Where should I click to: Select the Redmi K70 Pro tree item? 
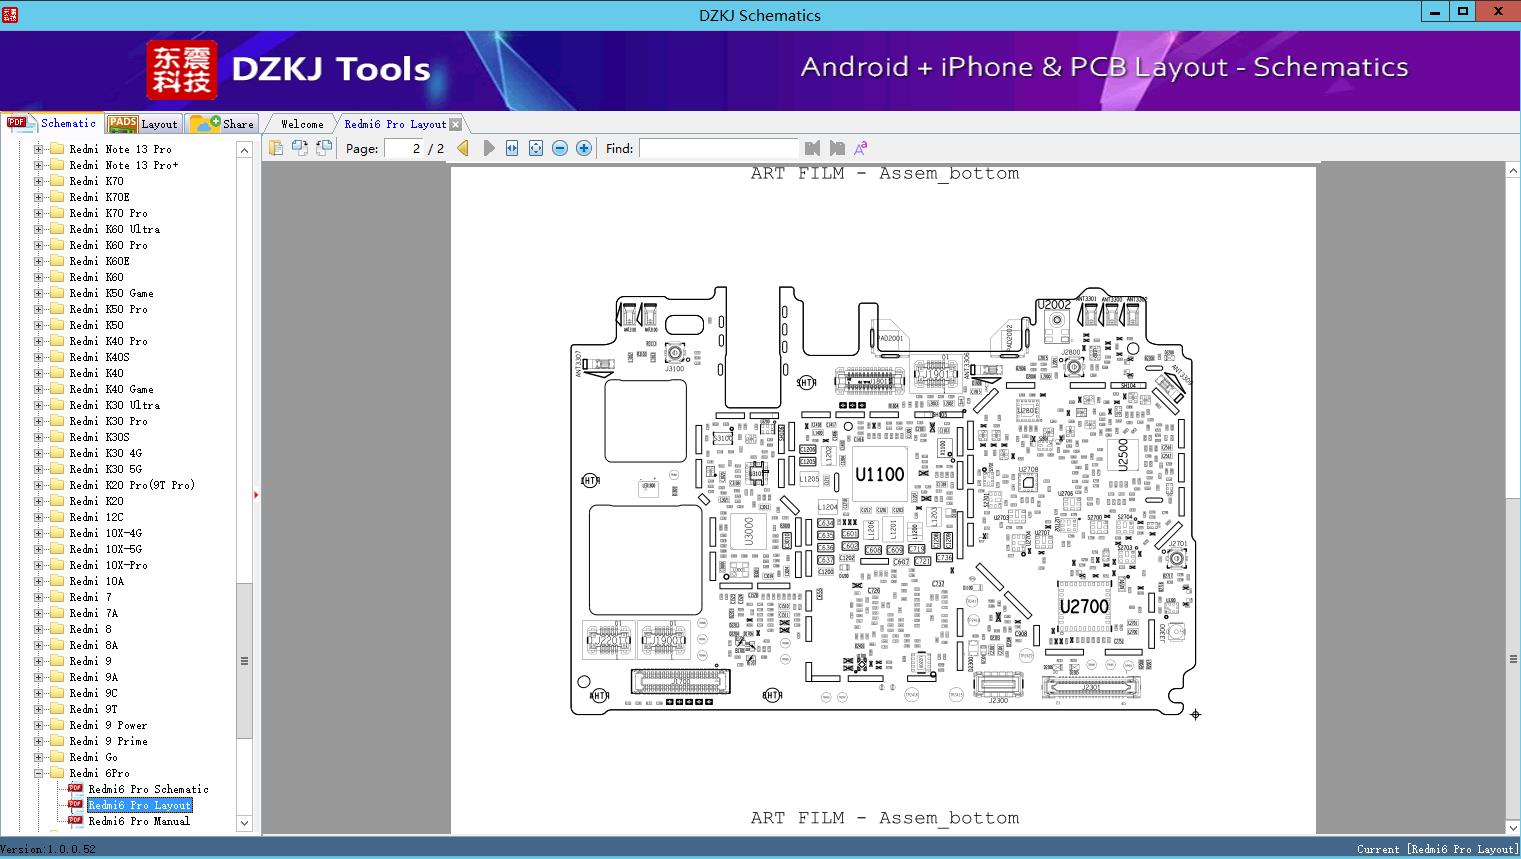point(109,213)
